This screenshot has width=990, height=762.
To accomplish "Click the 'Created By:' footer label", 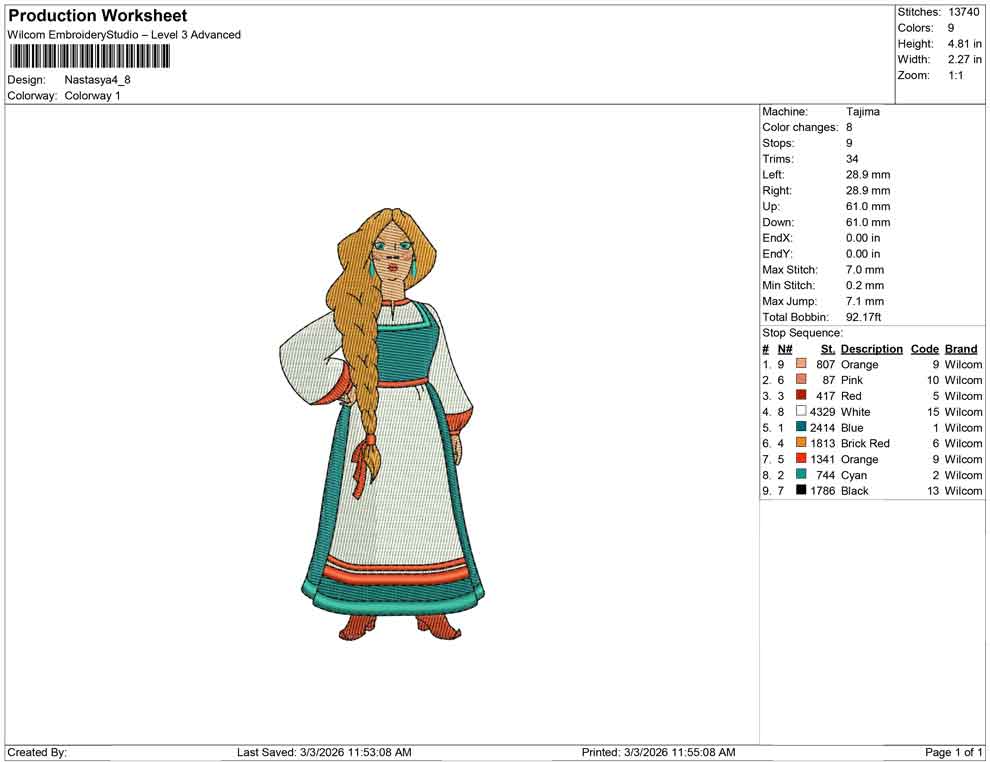I will tap(37, 752).
